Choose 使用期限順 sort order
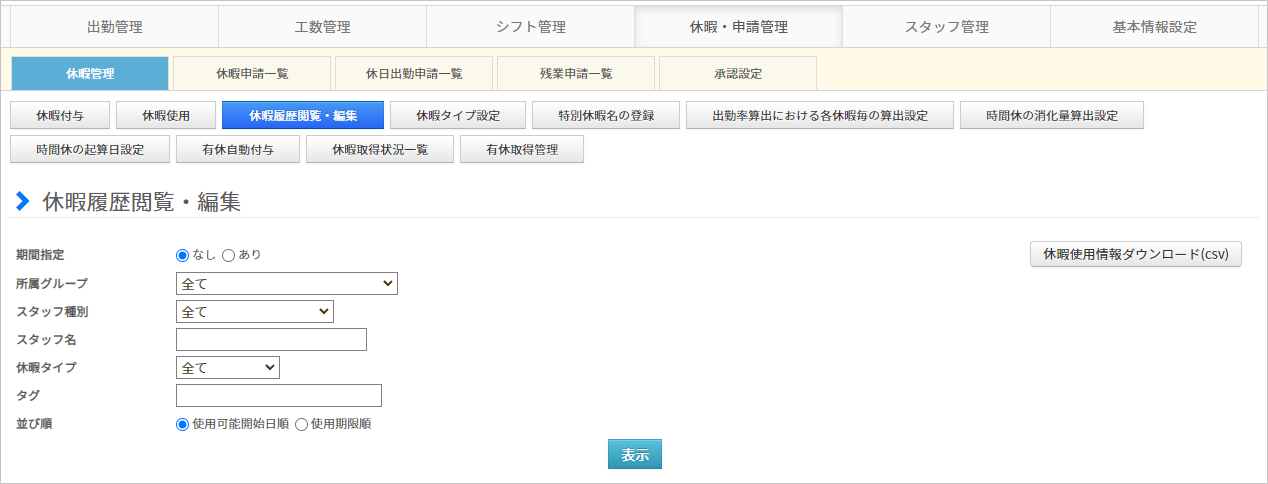 pyautogui.click(x=301, y=424)
